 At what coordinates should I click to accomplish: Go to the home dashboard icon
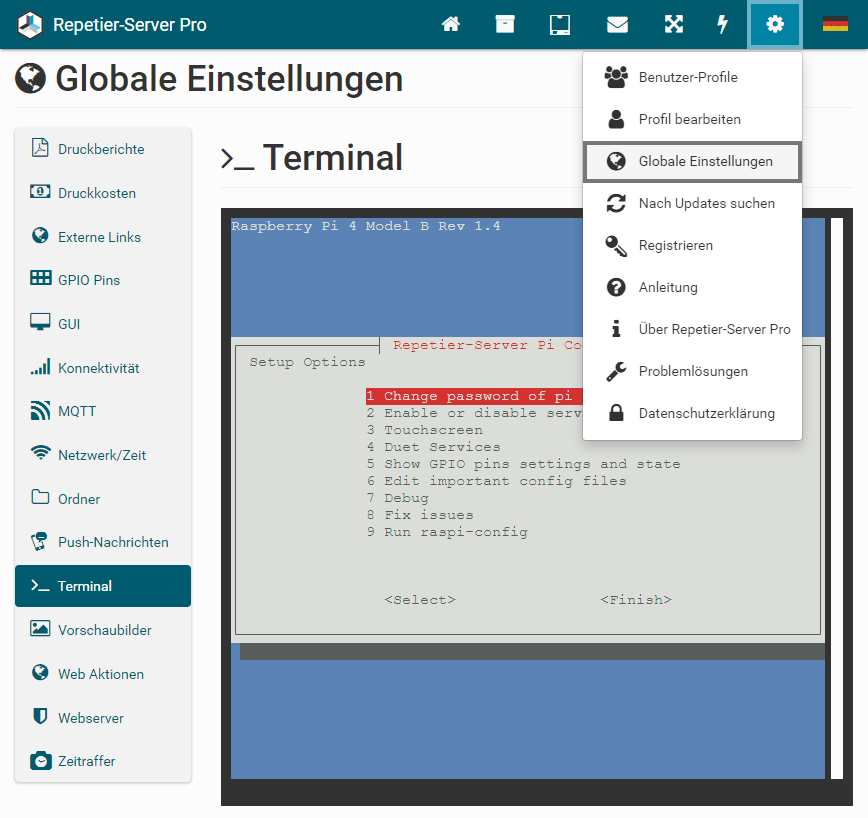pos(451,24)
